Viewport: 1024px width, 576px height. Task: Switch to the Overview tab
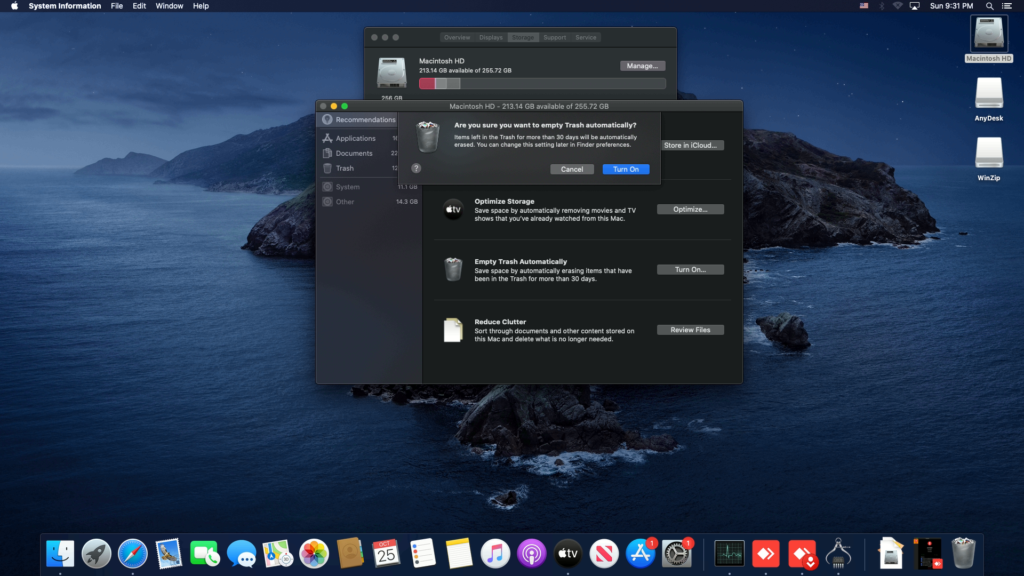tap(458, 36)
